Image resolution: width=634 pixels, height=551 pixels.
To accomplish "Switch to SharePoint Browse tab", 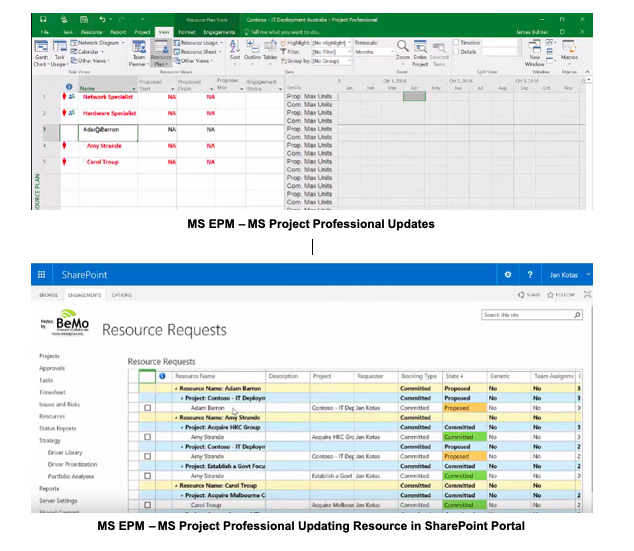I will coord(49,295).
